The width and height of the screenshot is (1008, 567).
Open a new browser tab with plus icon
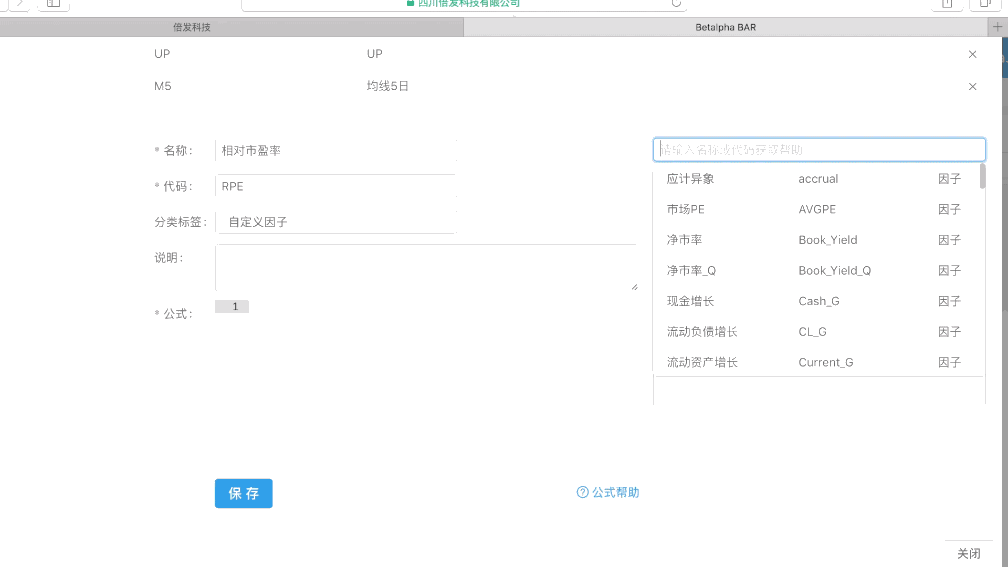click(x=997, y=27)
